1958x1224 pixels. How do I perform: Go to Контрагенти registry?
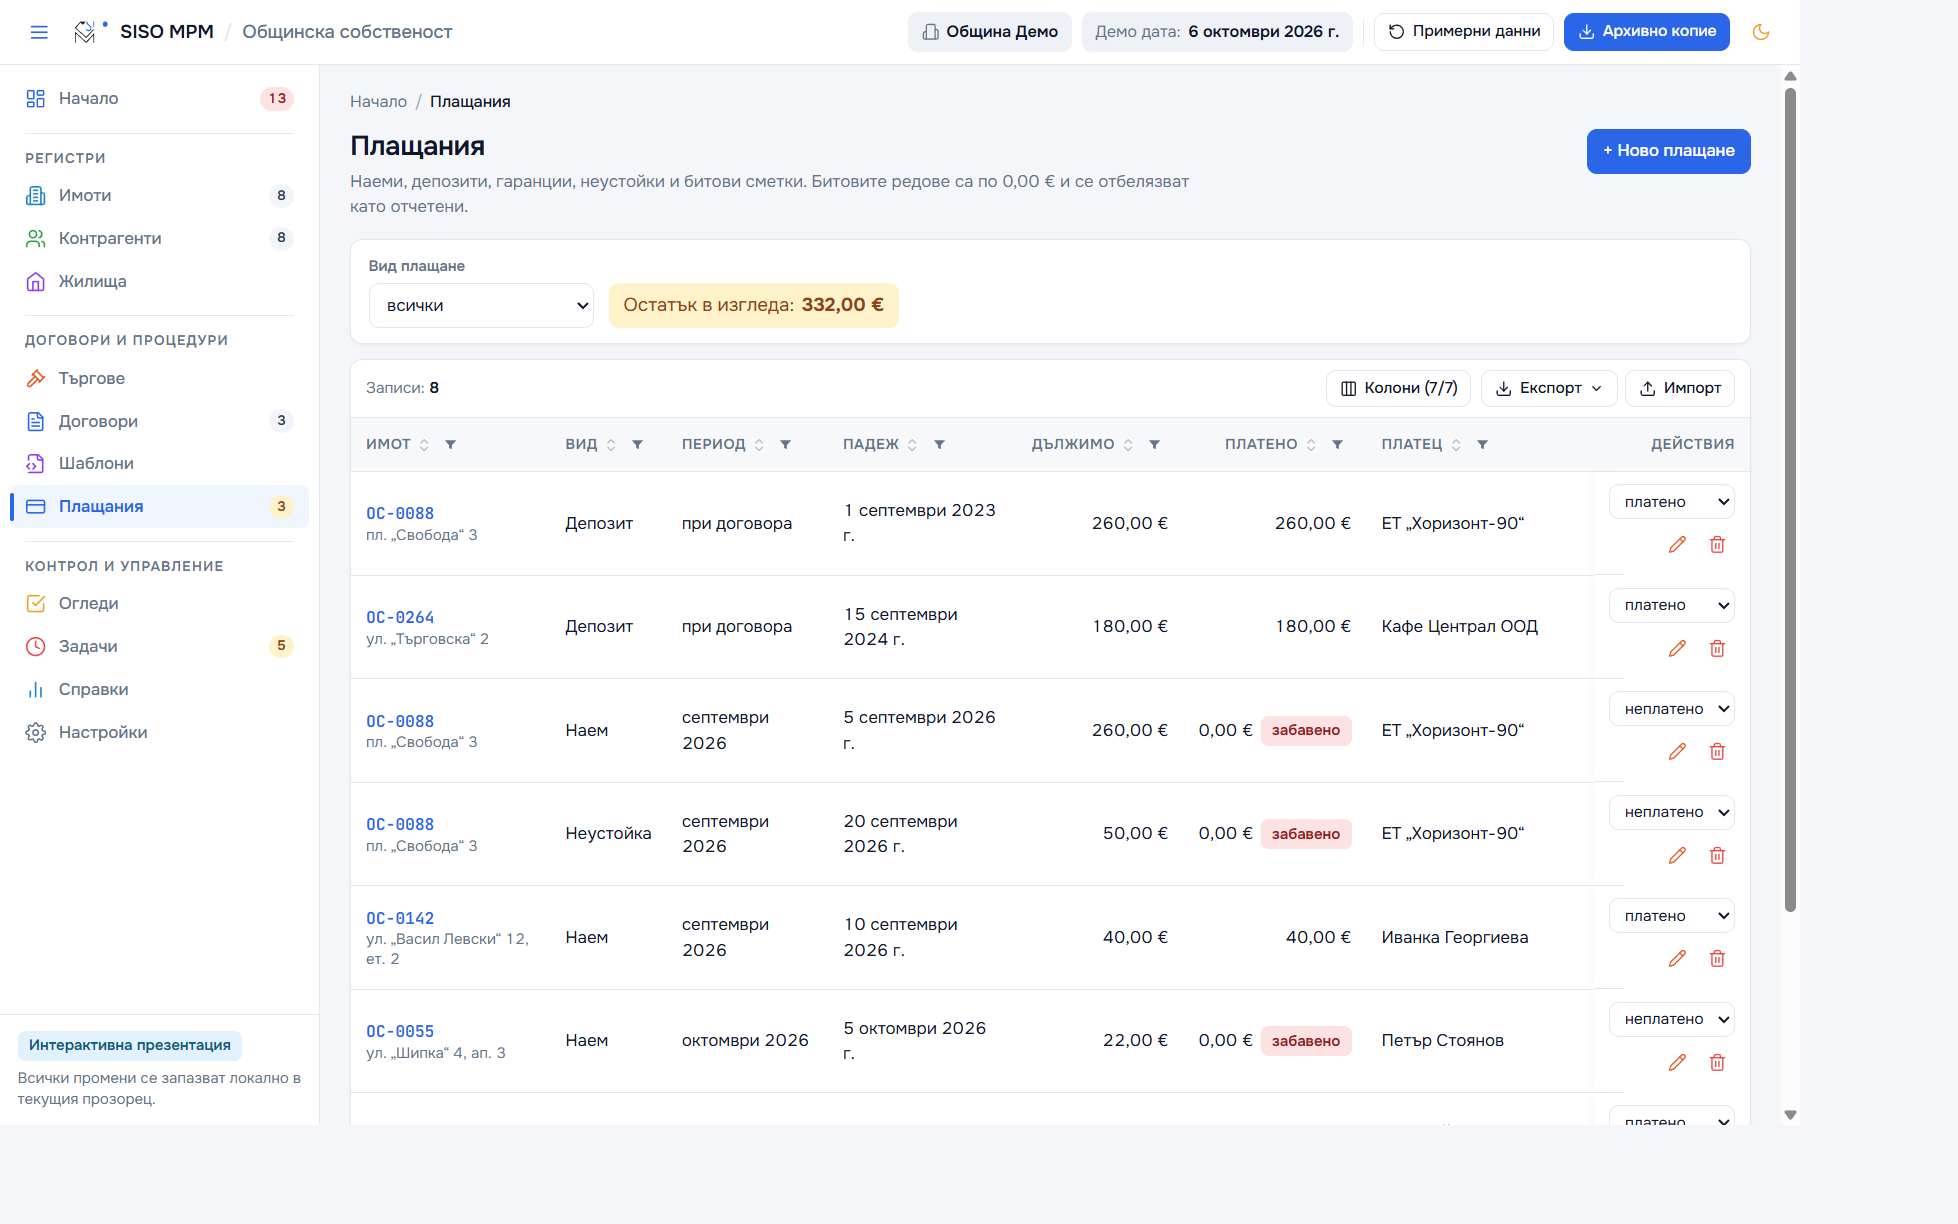[x=159, y=238]
